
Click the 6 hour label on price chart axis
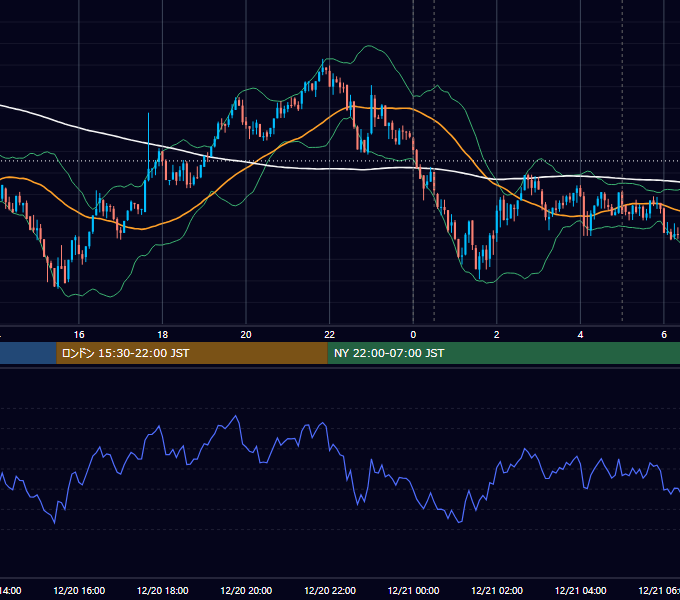coord(664,335)
